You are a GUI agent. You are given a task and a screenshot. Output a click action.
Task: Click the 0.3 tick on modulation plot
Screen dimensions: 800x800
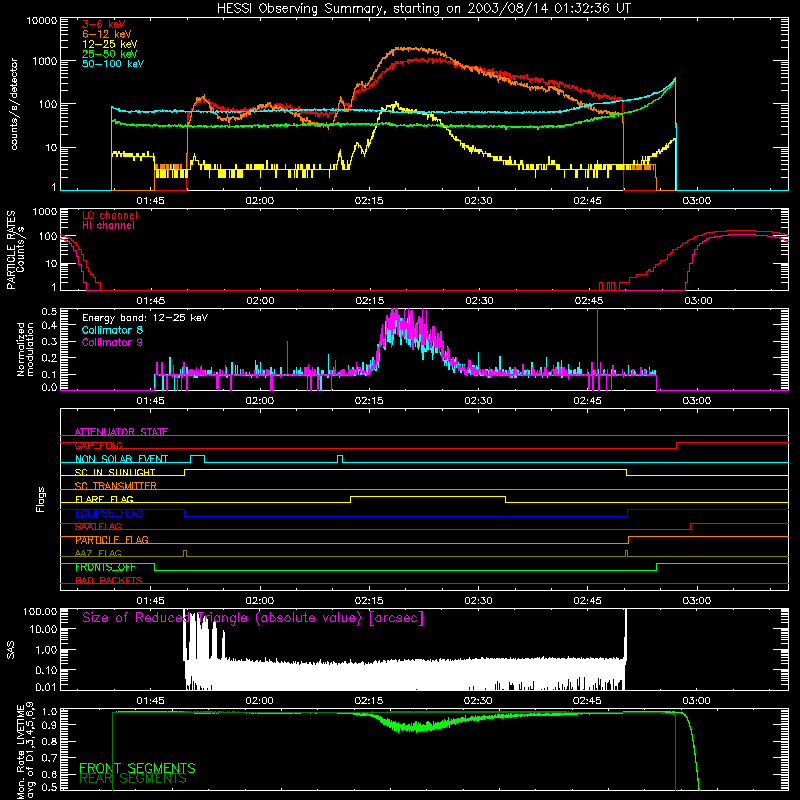49,341
